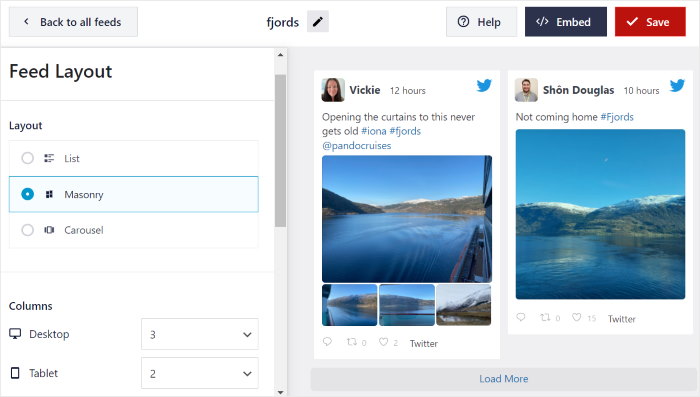Click the Columns section label
The height and width of the screenshot is (397, 700).
click(31, 306)
